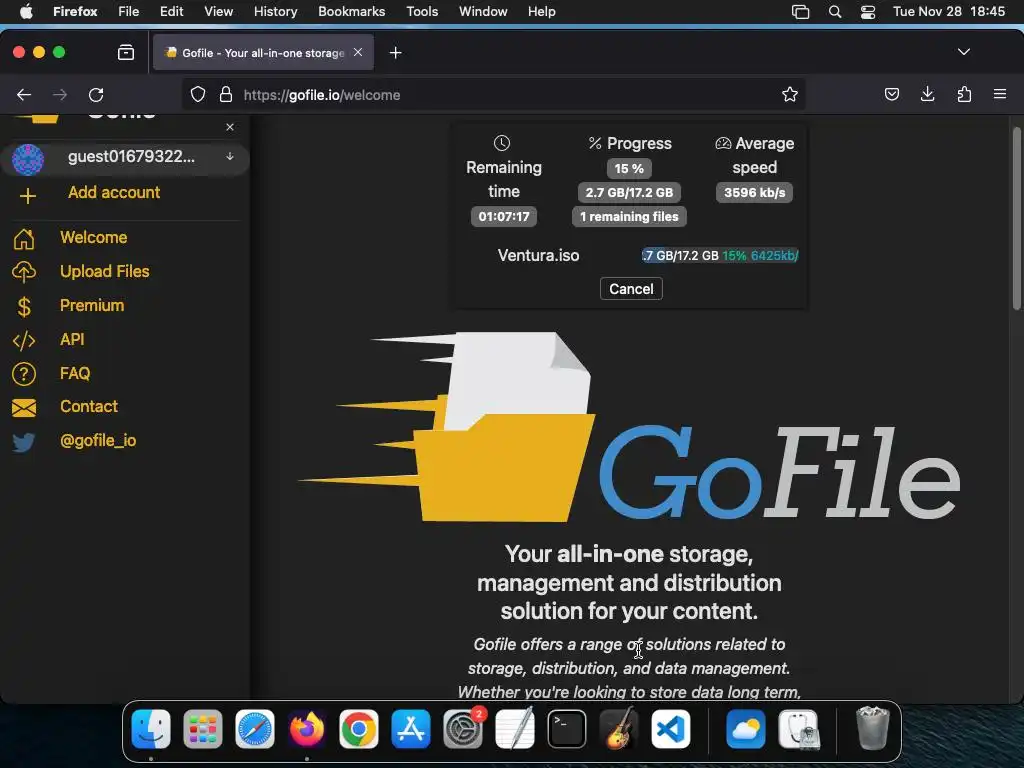Open the Upload Files link
This screenshot has height=768, width=1024.
click(104, 272)
